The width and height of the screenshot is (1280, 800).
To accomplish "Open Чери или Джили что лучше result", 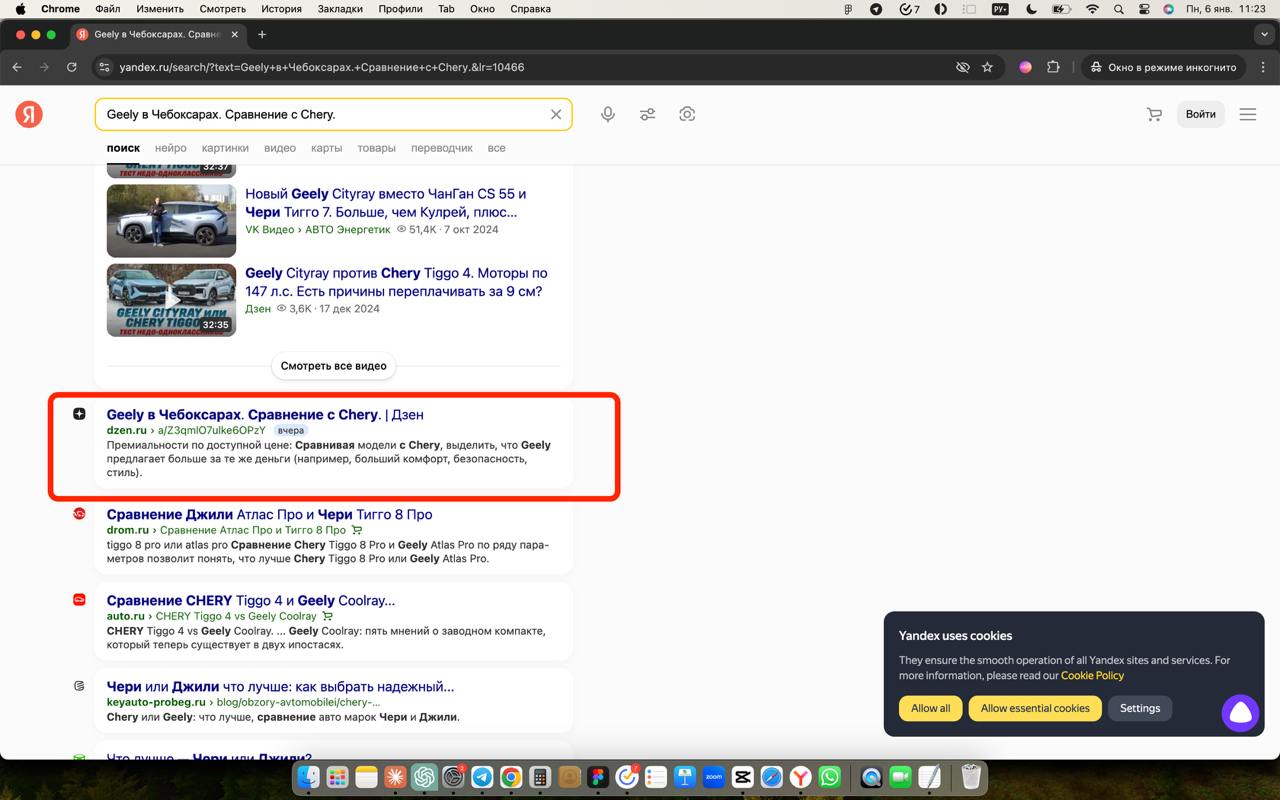I will pos(281,687).
